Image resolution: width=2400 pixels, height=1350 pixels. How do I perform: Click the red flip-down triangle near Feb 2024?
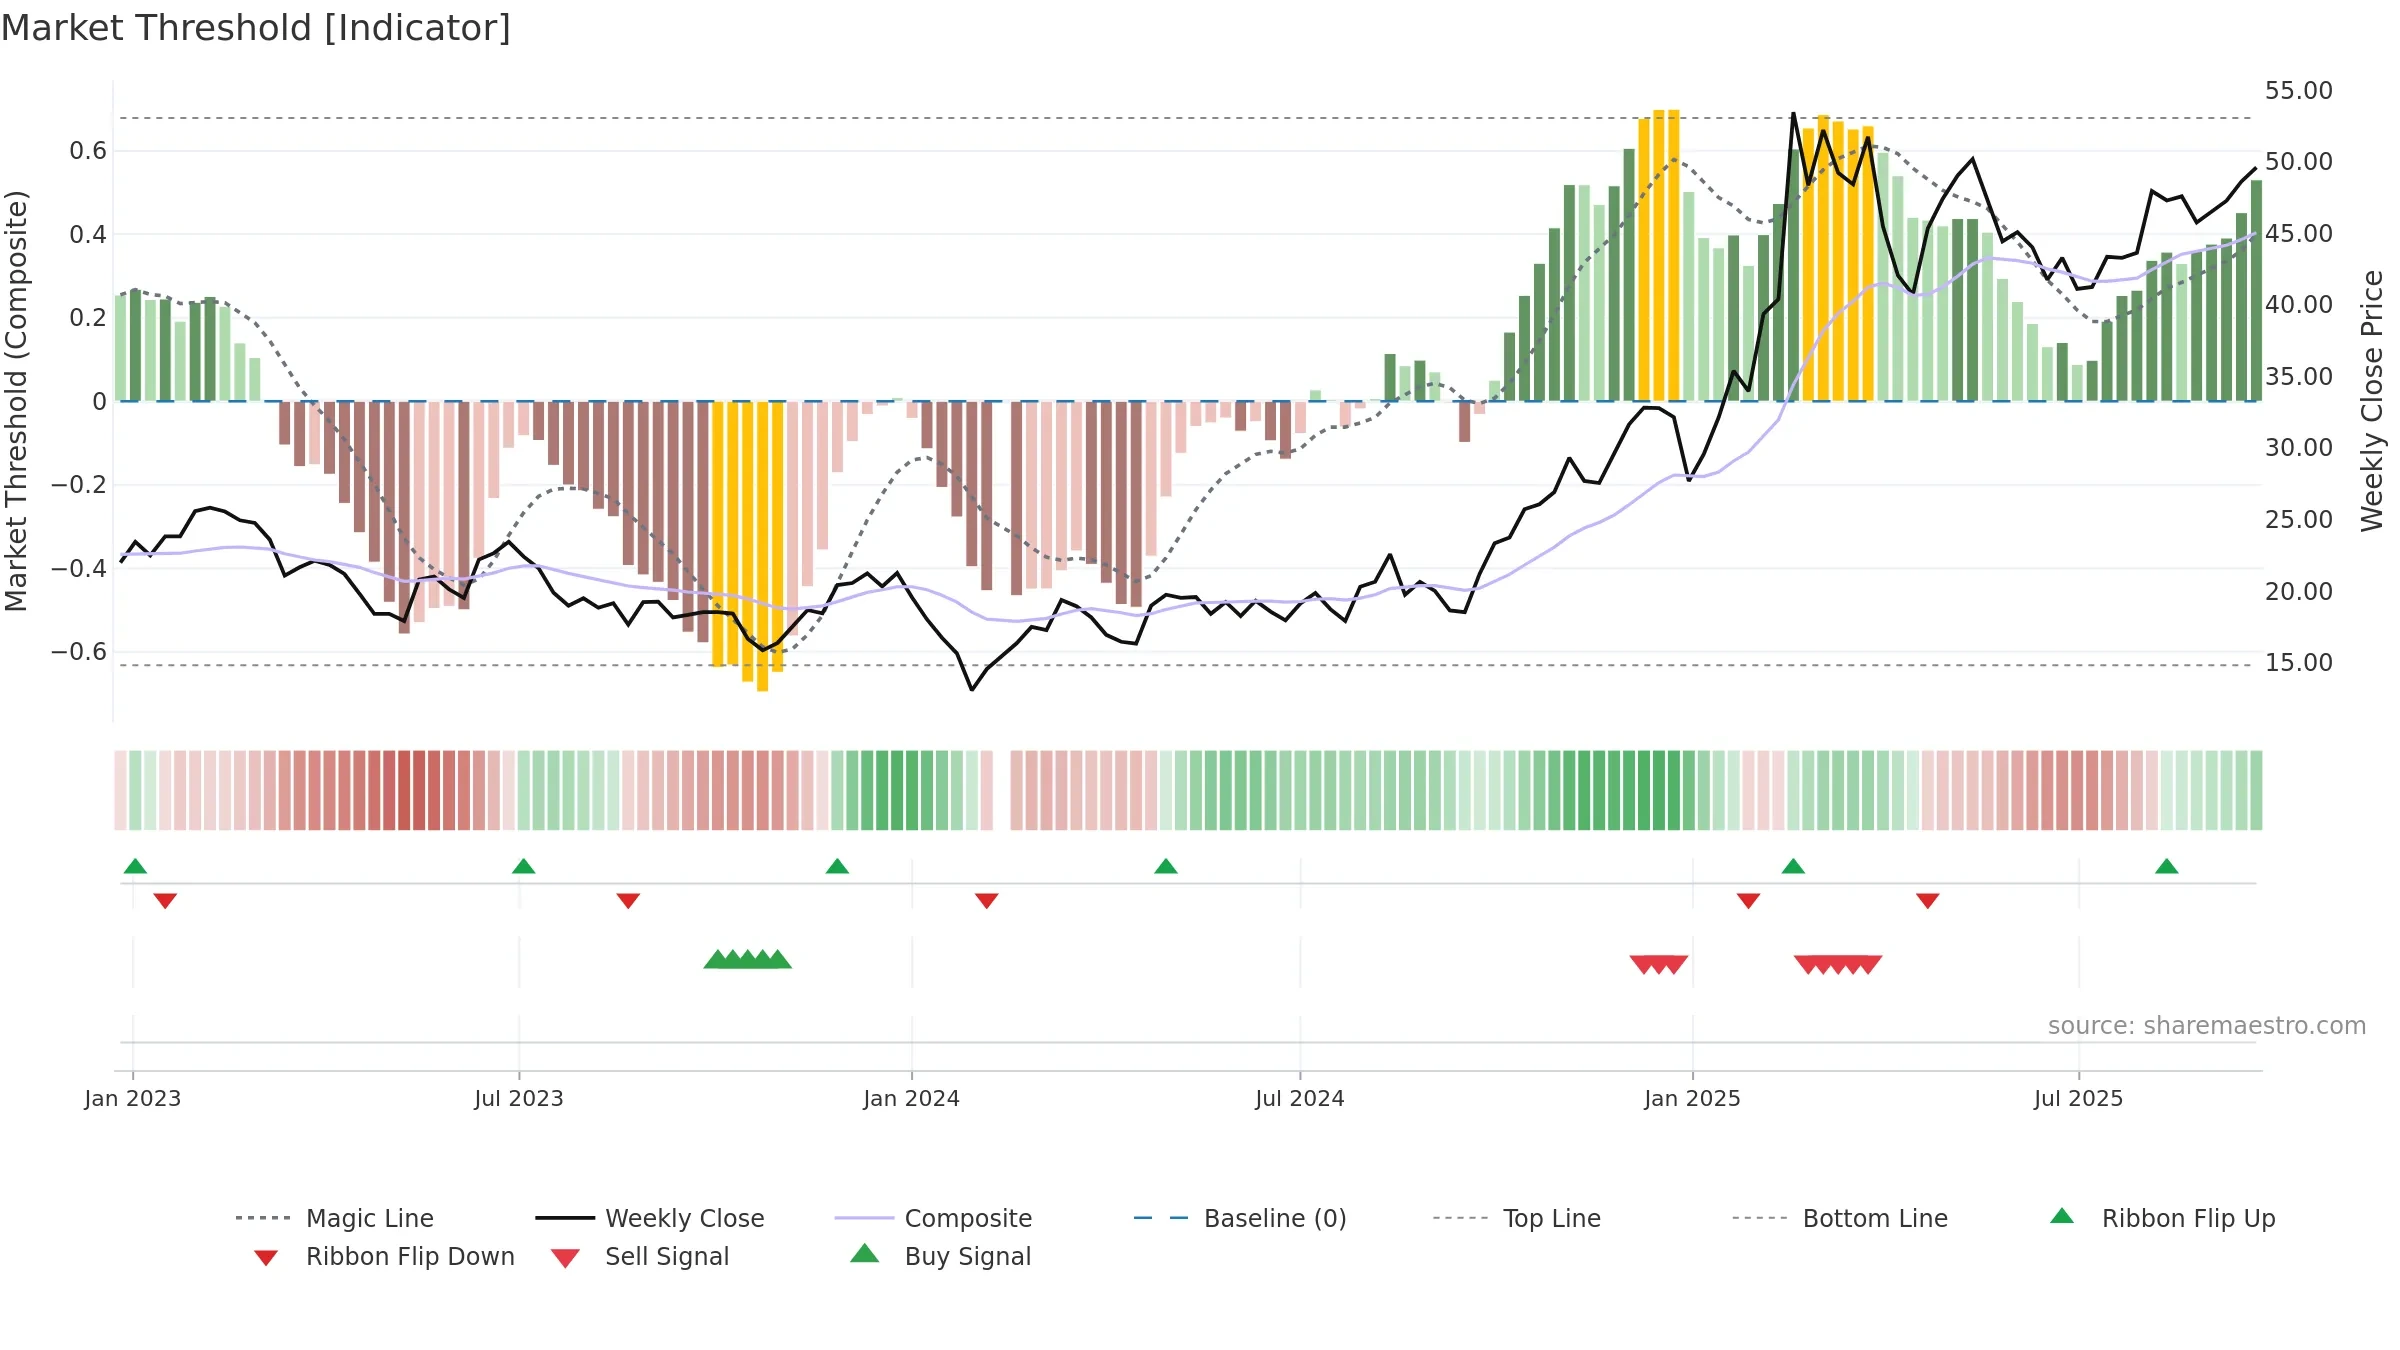click(x=986, y=901)
